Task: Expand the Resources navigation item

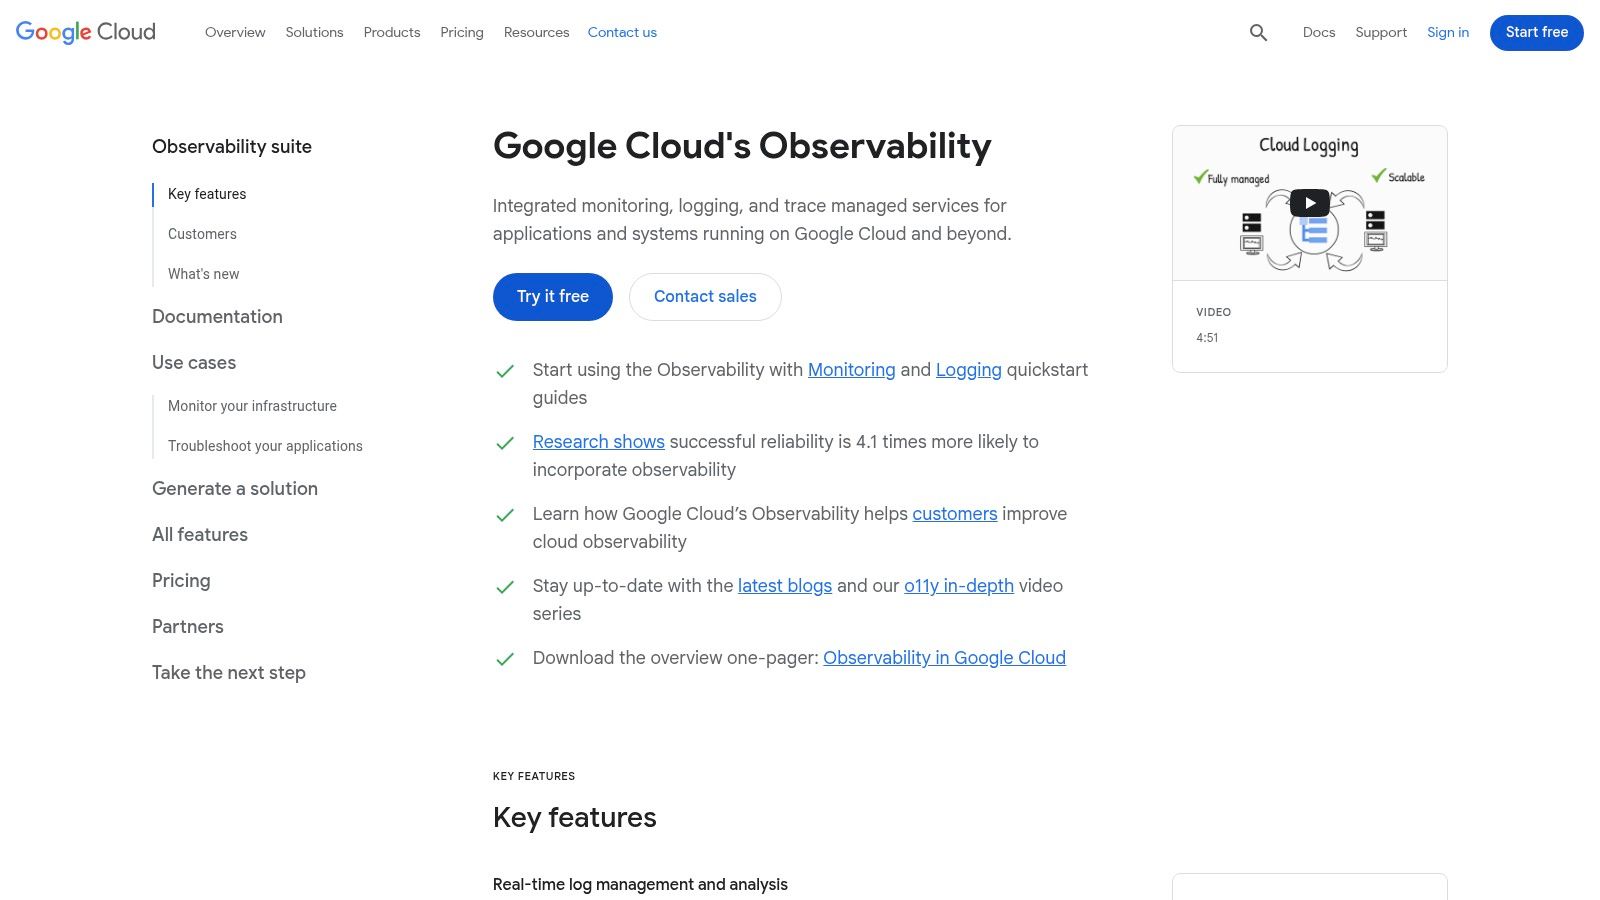Action: tap(536, 32)
